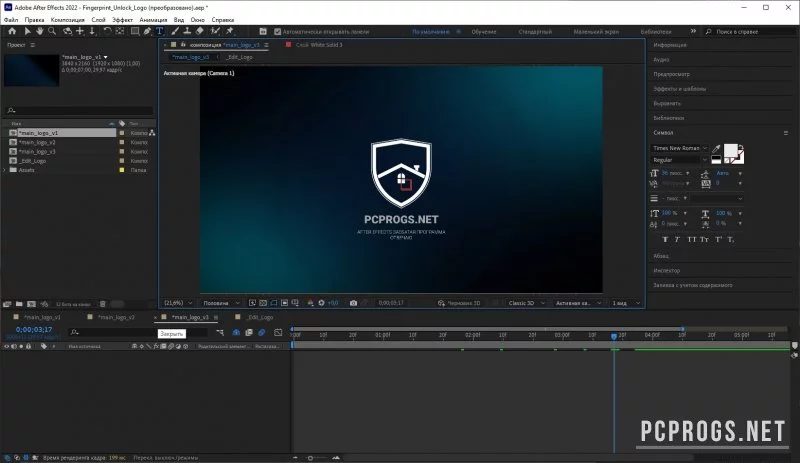Screen dimensions: 800x463
Task: Select the Библиотеки workspace
Action: tap(656, 32)
